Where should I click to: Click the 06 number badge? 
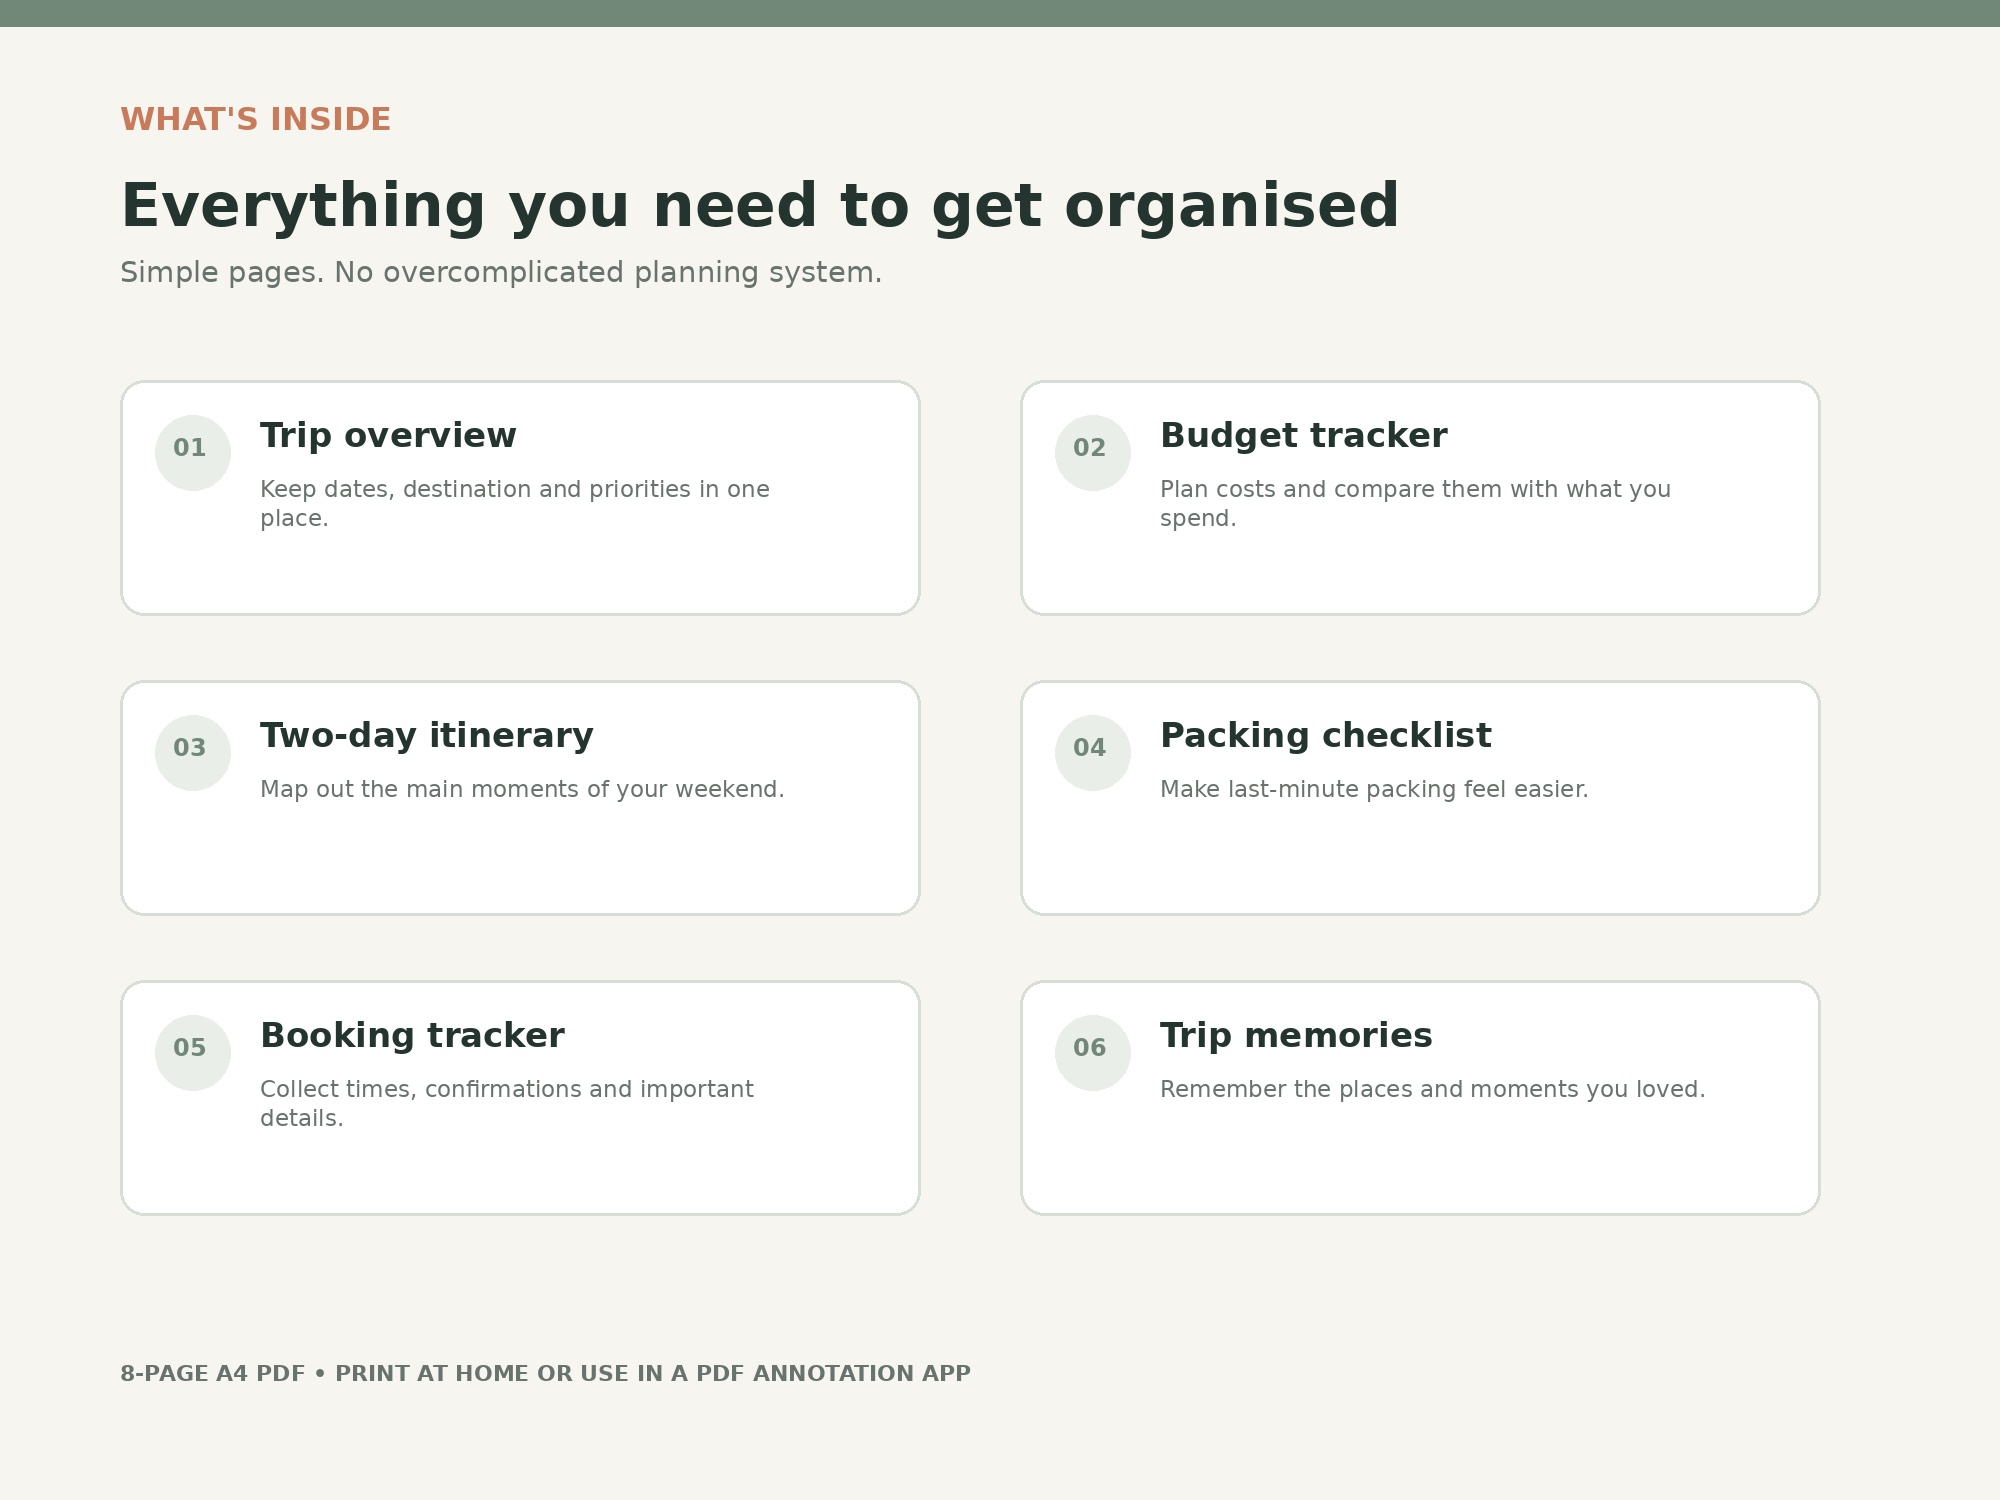(x=1093, y=1053)
